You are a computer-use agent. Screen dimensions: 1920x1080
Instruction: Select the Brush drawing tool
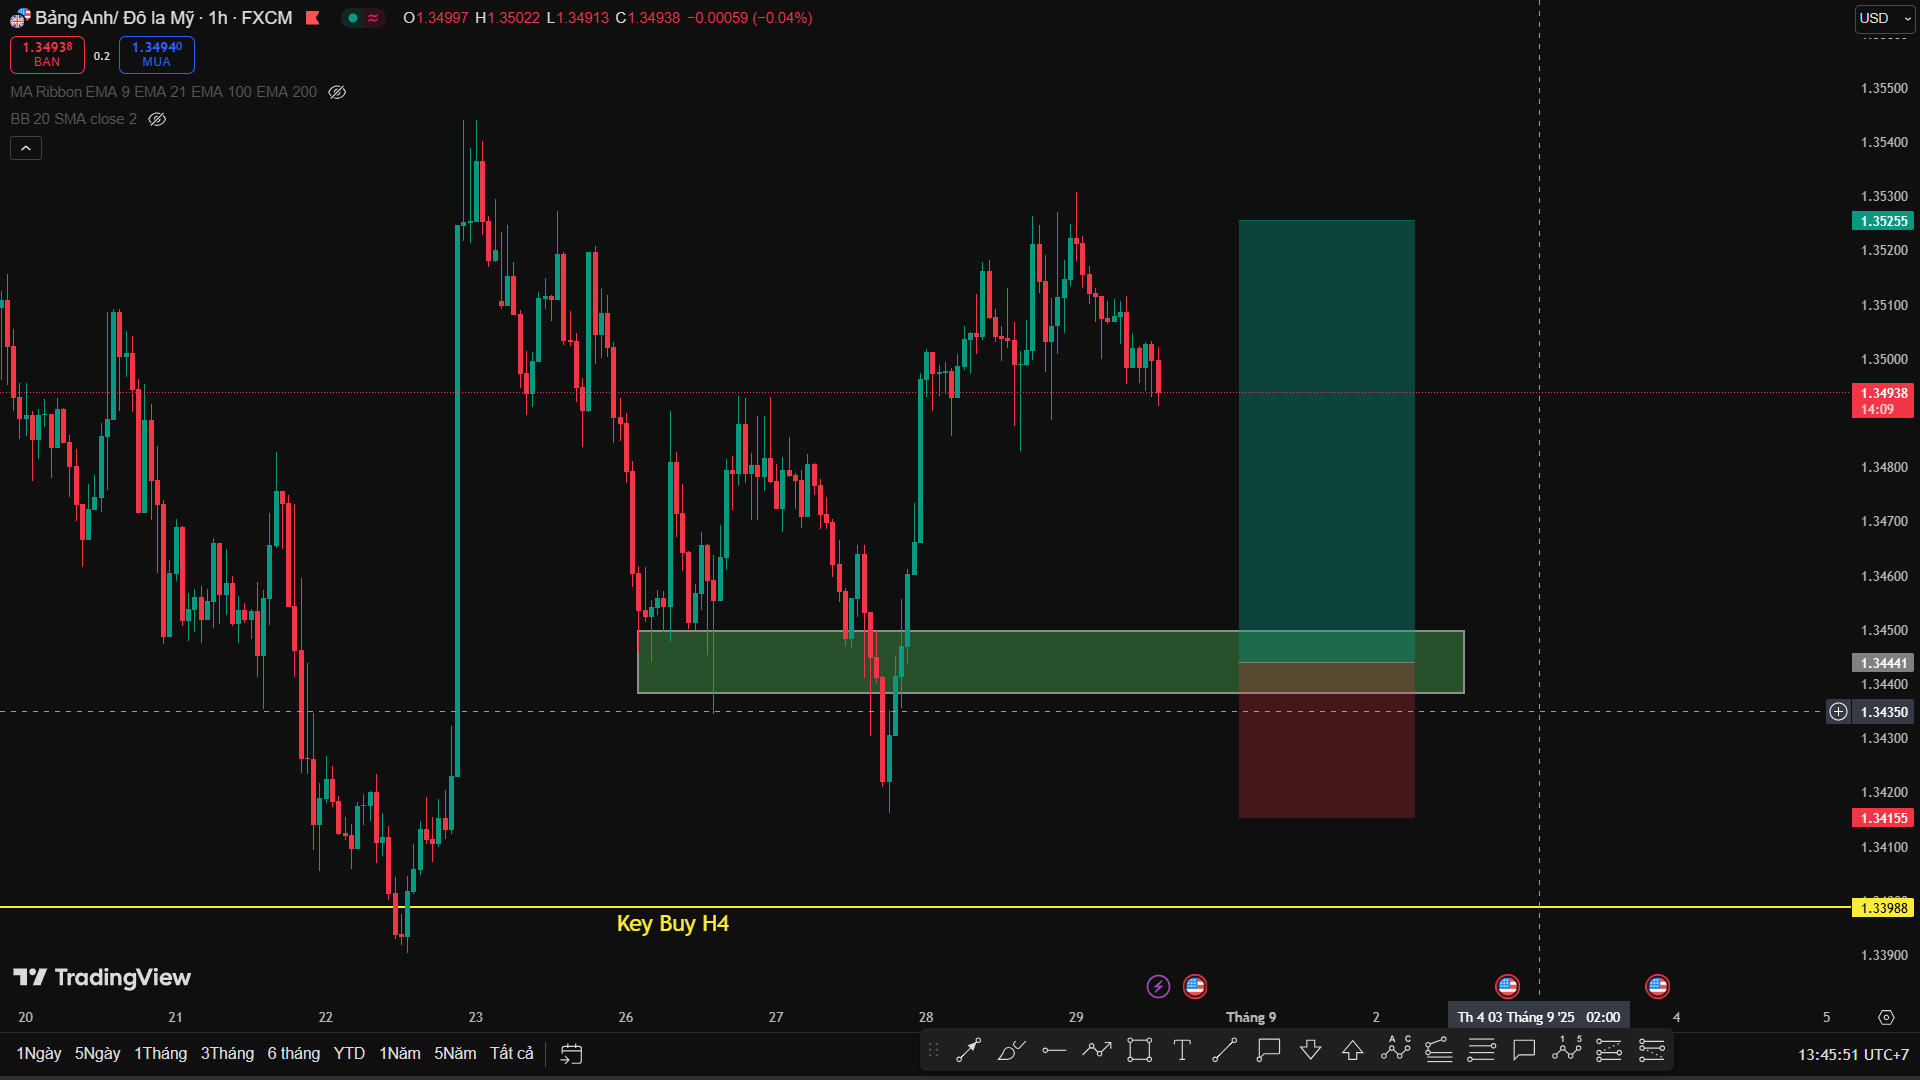click(x=1011, y=1050)
